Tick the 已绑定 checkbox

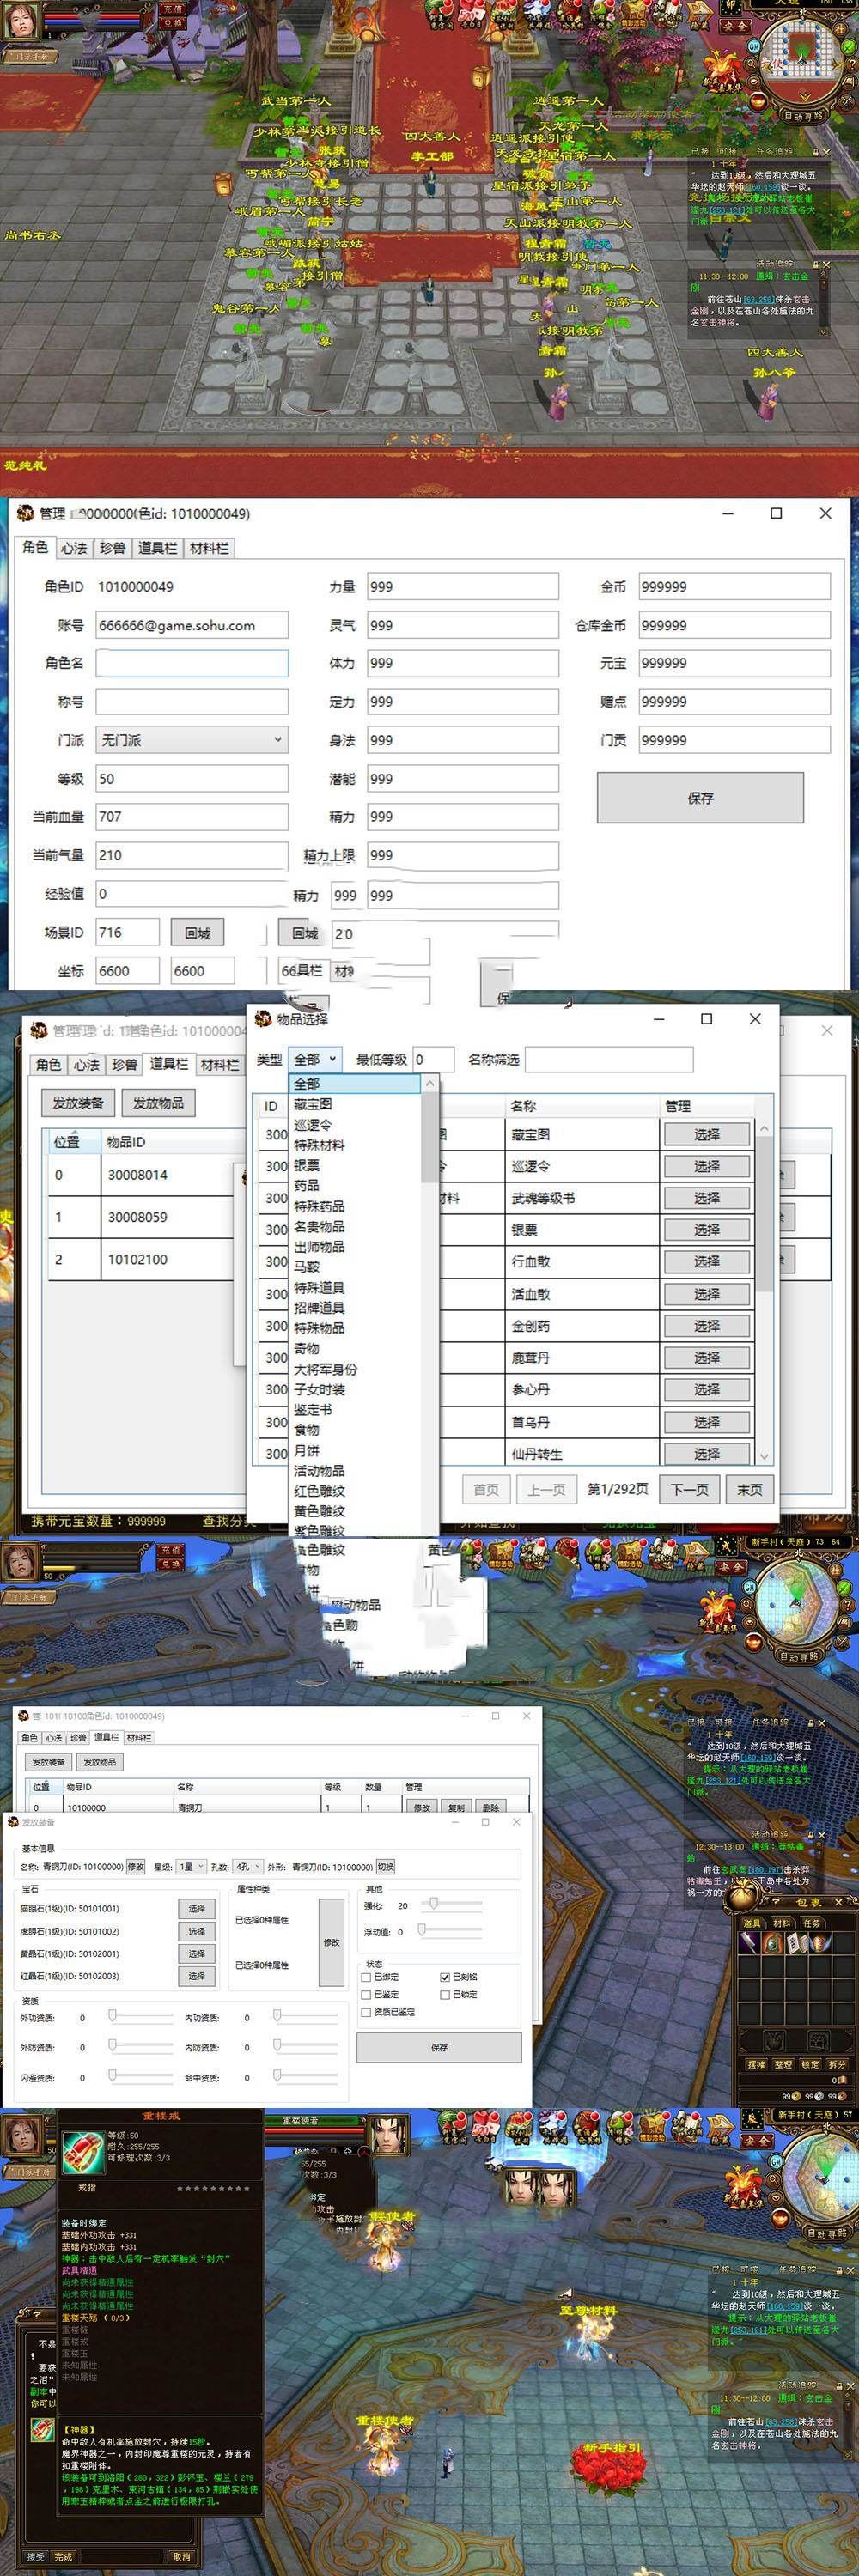point(366,1977)
